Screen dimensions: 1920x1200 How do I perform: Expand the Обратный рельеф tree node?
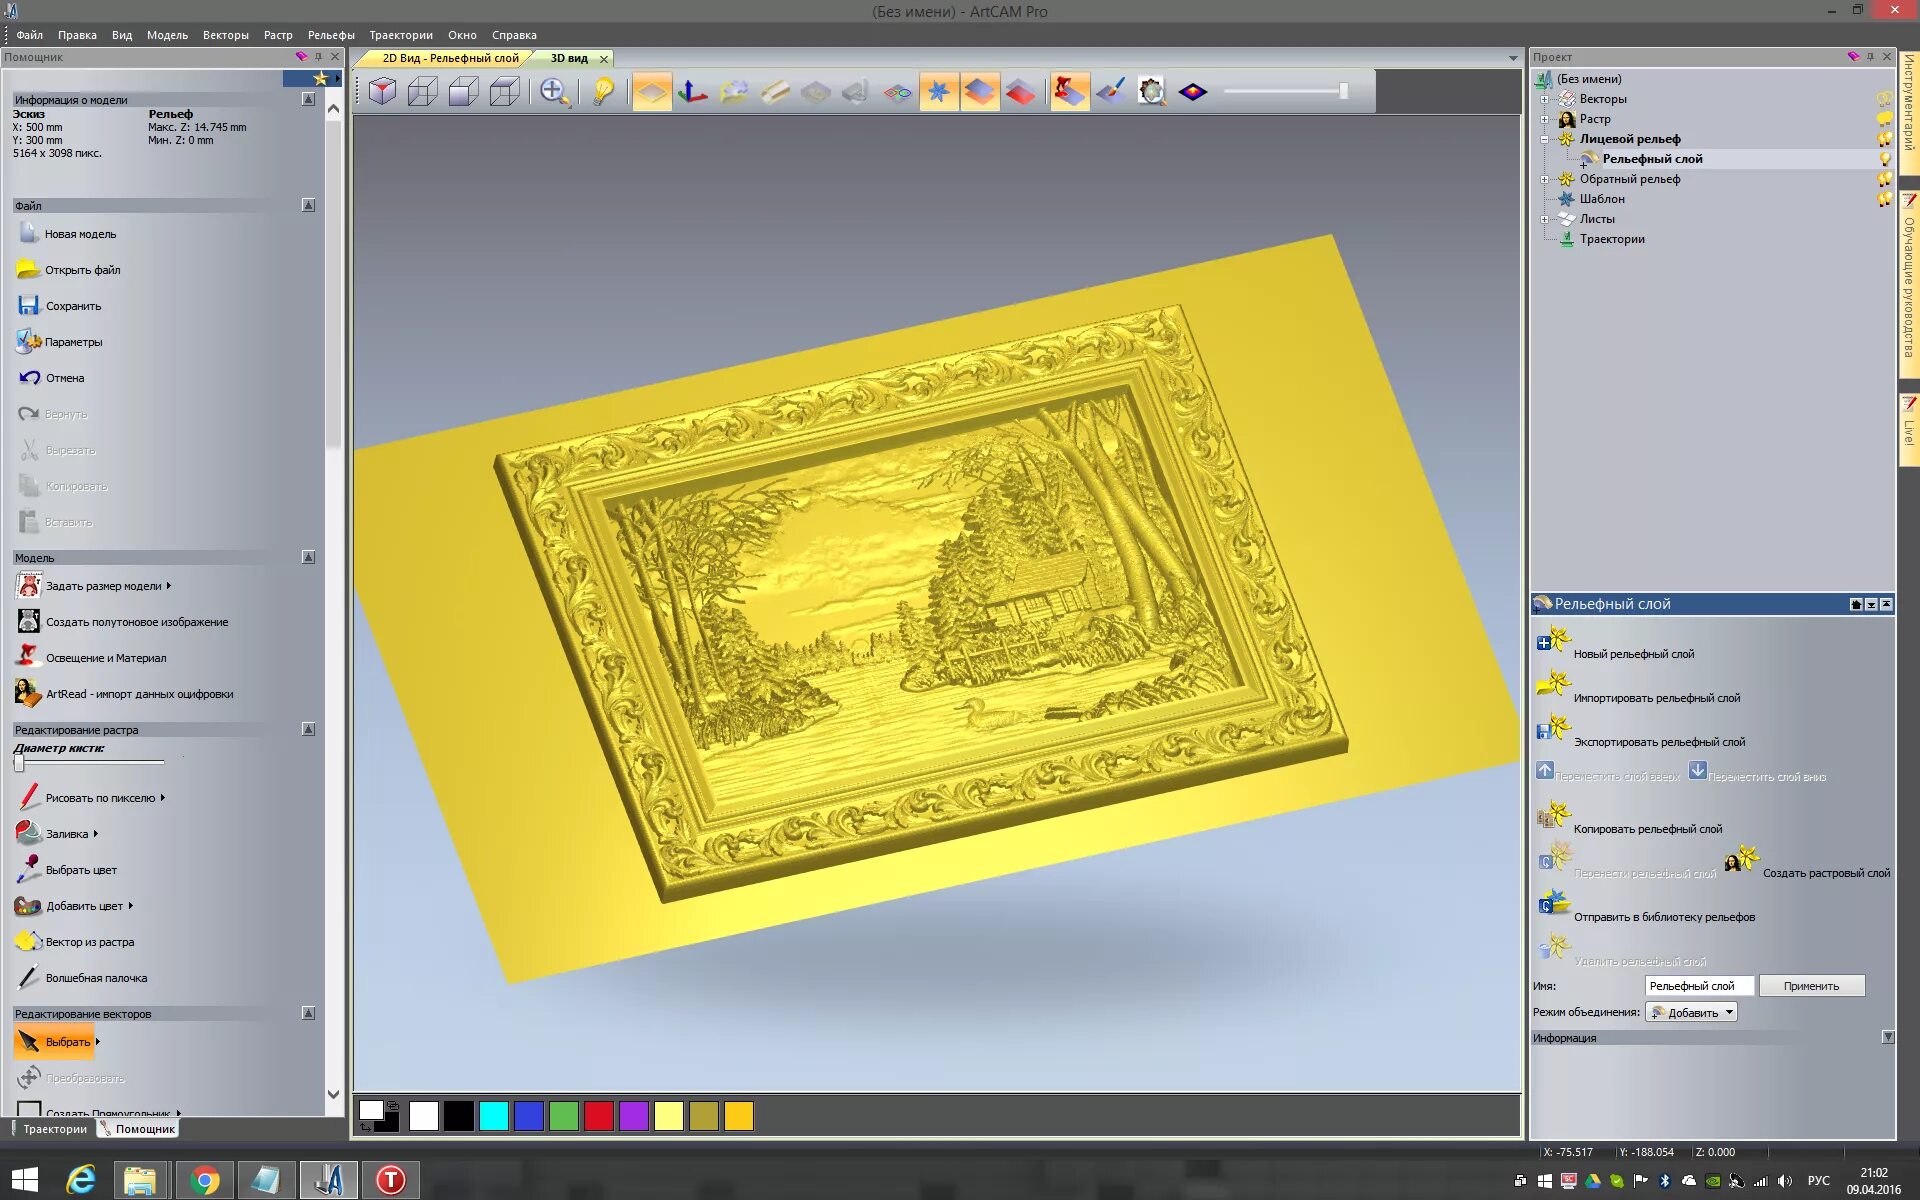(x=1544, y=179)
